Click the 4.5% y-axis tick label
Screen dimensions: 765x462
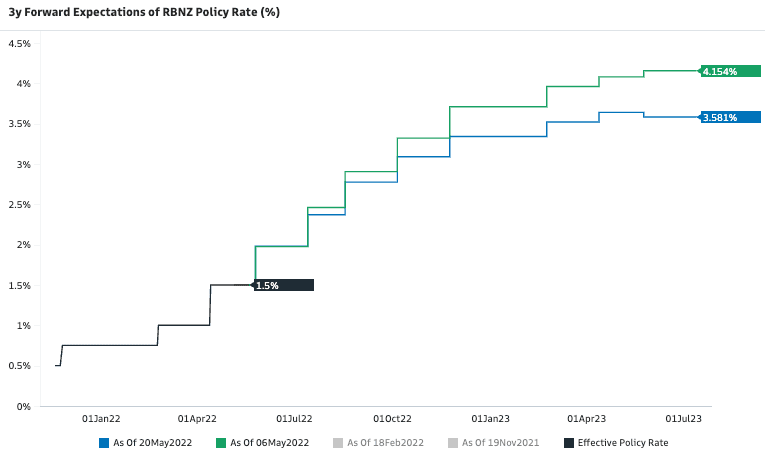click(x=19, y=44)
